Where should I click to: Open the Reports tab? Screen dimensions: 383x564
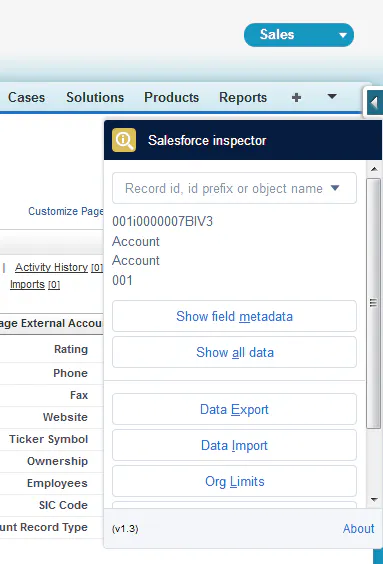click(243, 97)
